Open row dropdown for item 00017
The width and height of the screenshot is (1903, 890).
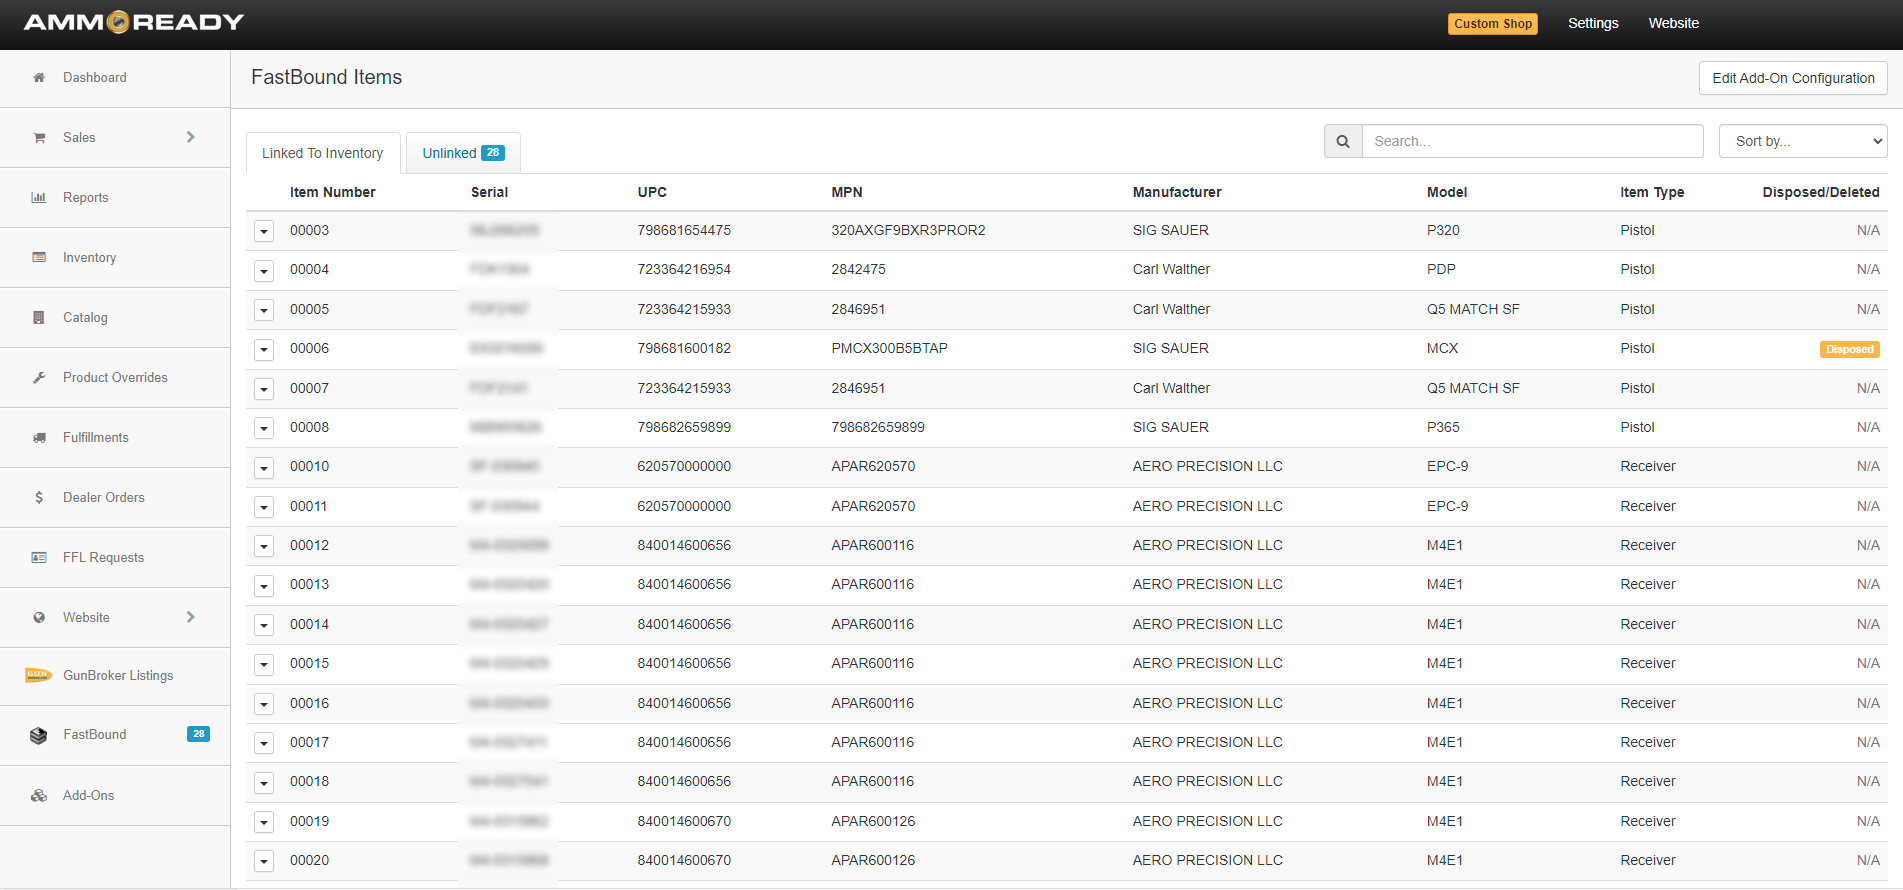click(264, 744)
